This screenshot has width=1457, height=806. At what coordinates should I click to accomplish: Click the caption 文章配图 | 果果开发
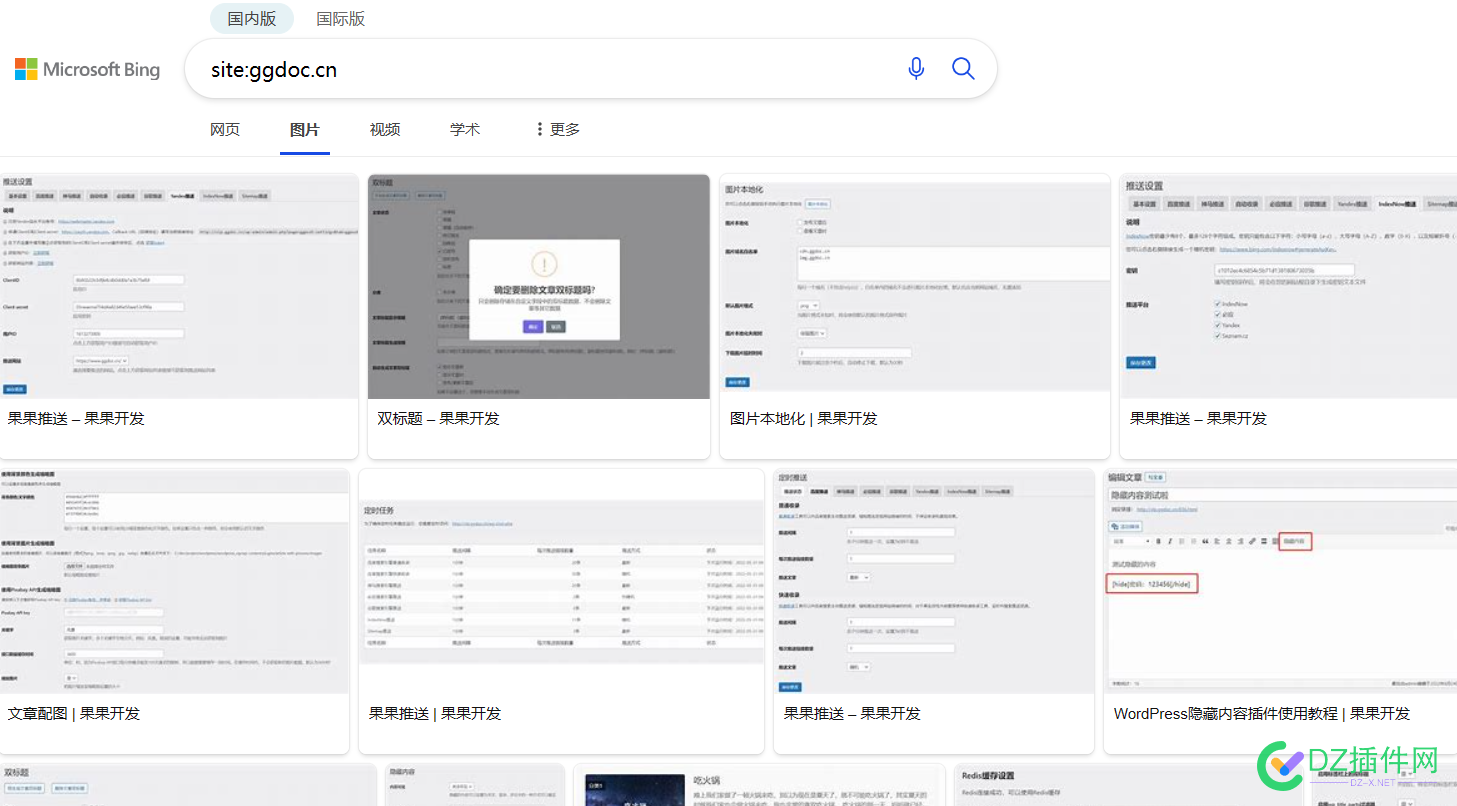[x=74, y=713]
